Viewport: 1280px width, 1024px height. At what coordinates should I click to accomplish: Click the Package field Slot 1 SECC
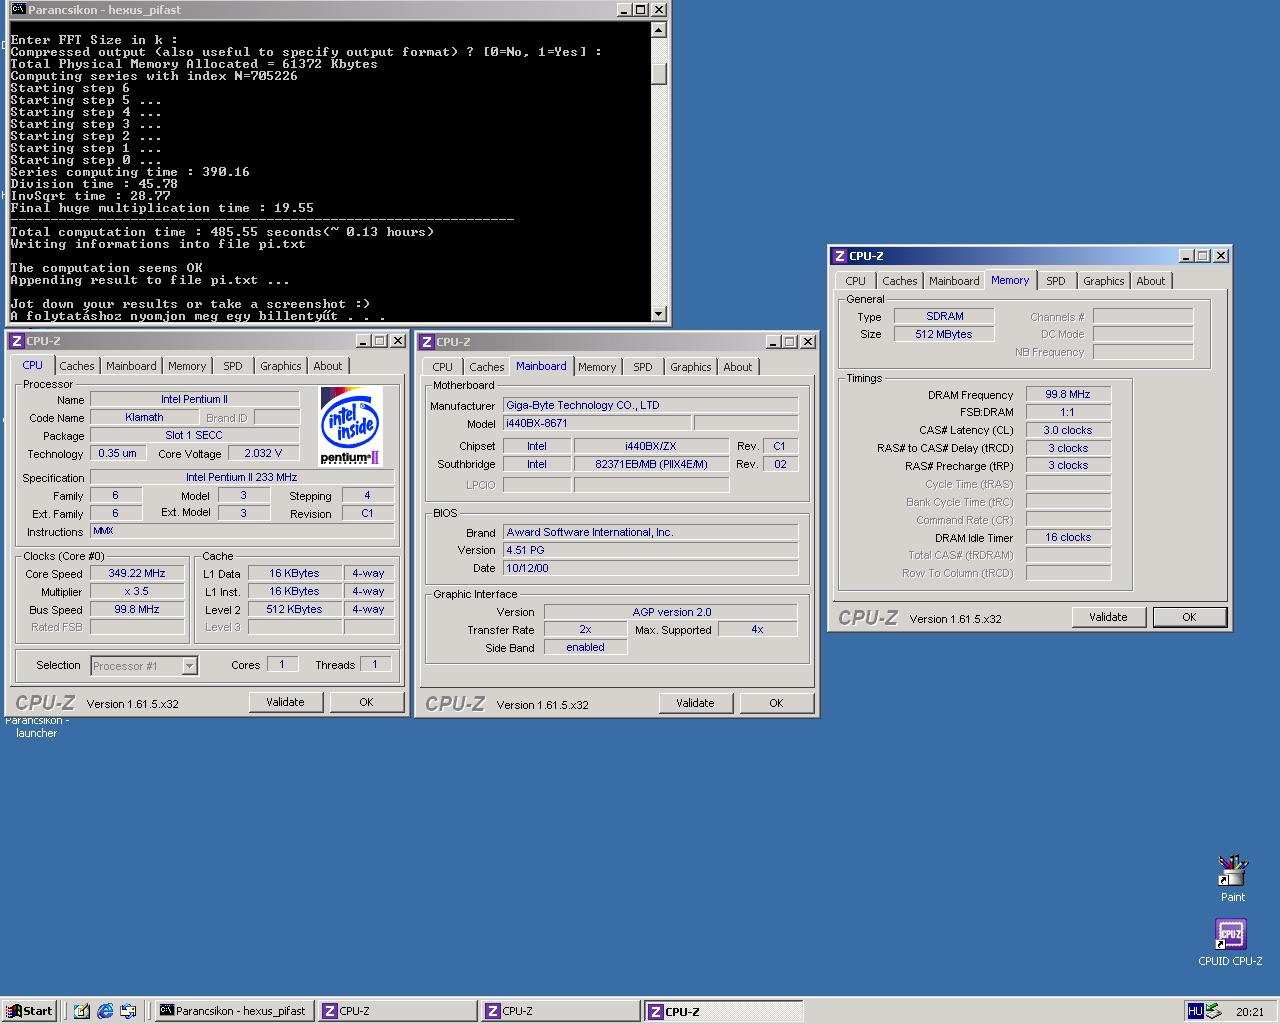[194, 435]
